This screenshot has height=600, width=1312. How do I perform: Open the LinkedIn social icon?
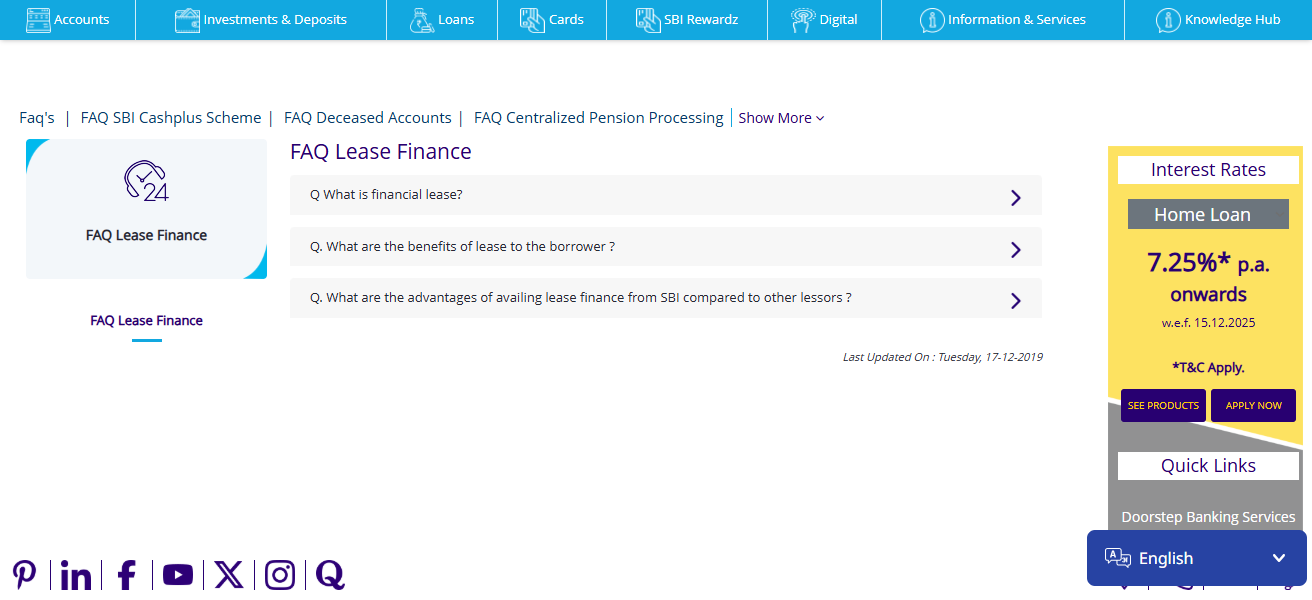tap(76, 575)
